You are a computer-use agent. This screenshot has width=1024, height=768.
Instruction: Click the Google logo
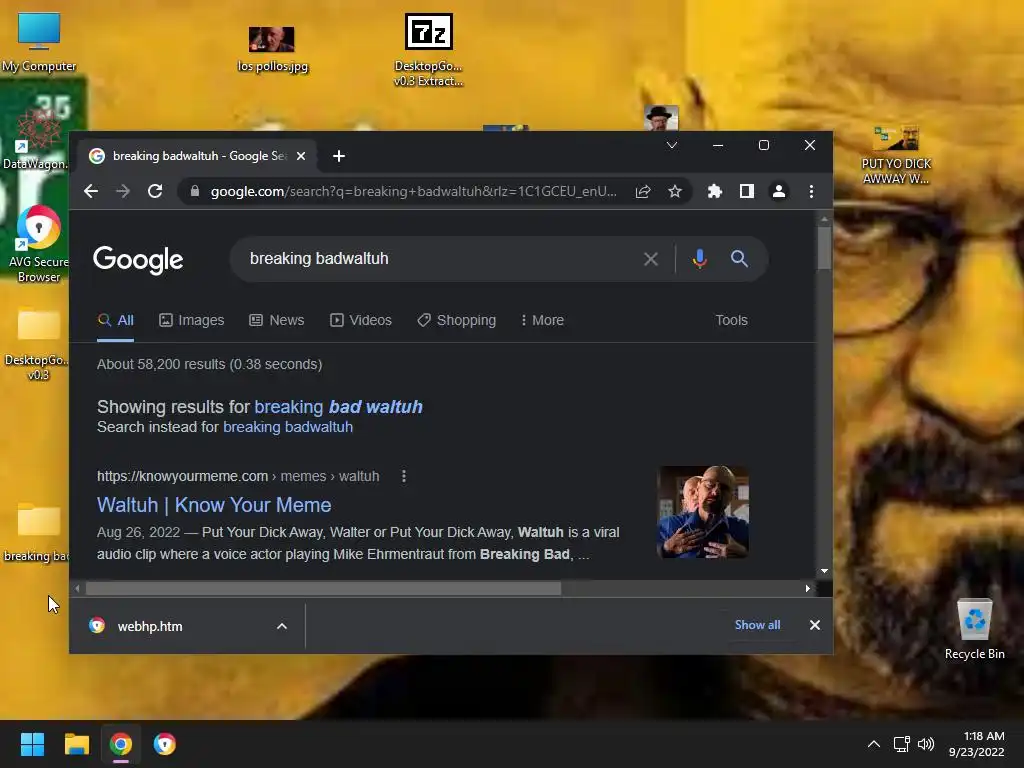138,260
